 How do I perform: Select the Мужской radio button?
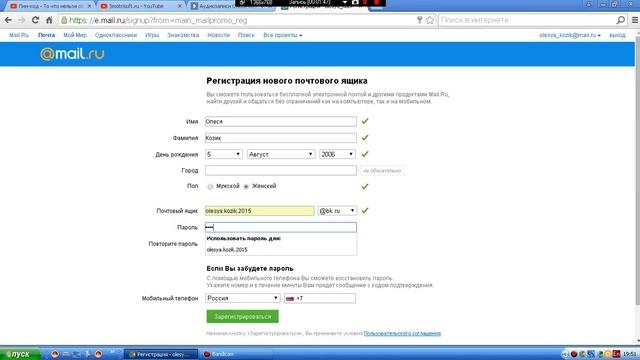pyautogui.click(x=210, y=187)
